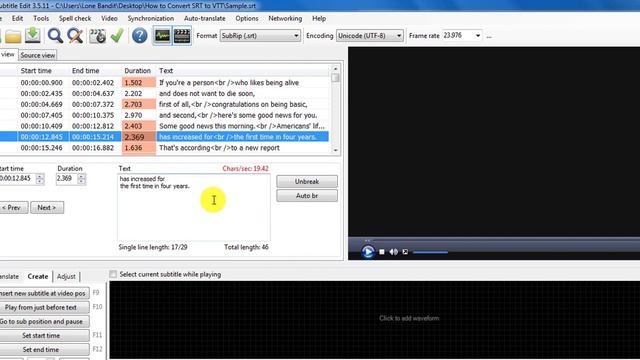Run spell check with the green checkmark
The image size is (640, 360).
(118, 36)
